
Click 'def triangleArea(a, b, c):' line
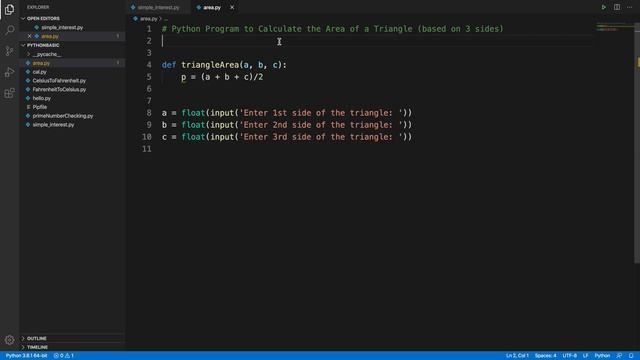coord(224,65)
